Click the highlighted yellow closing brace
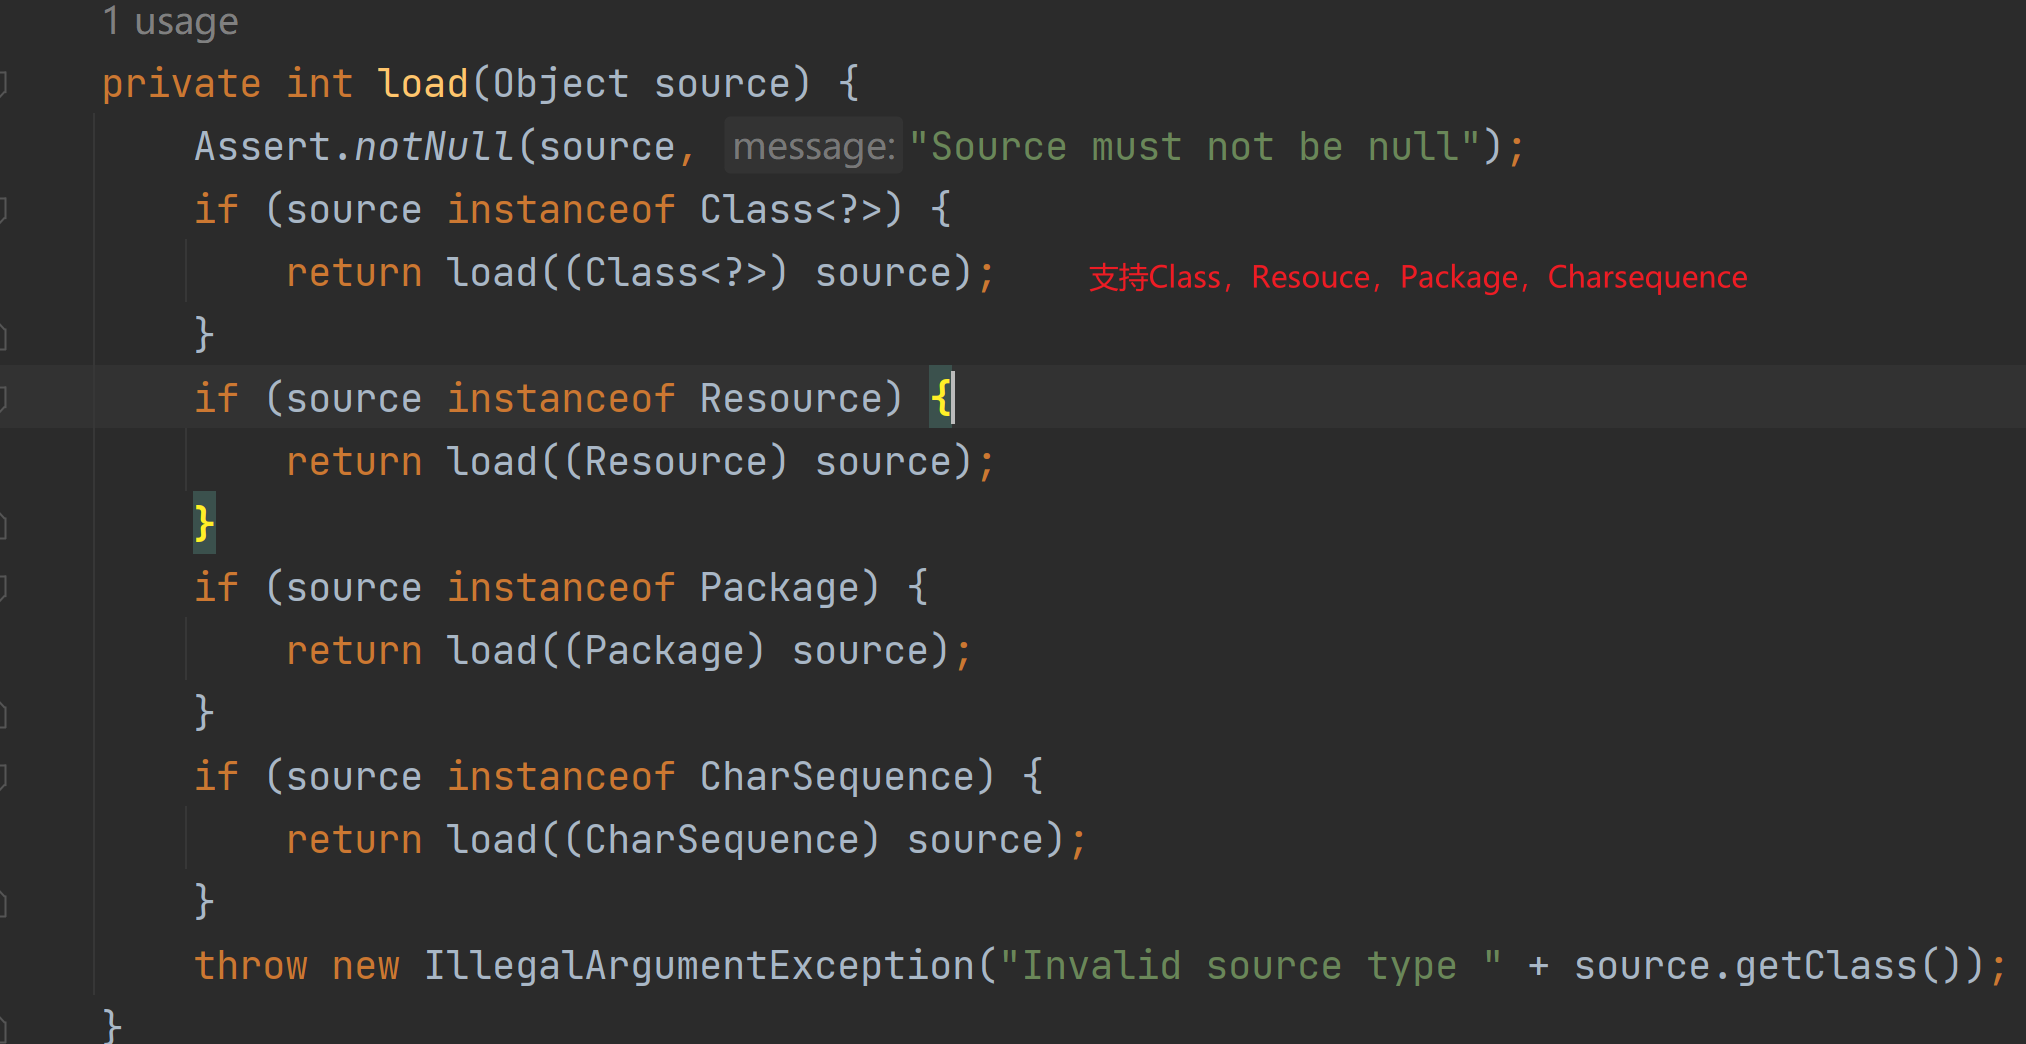Viewport: 2026px width, 1044px height. 204,523
